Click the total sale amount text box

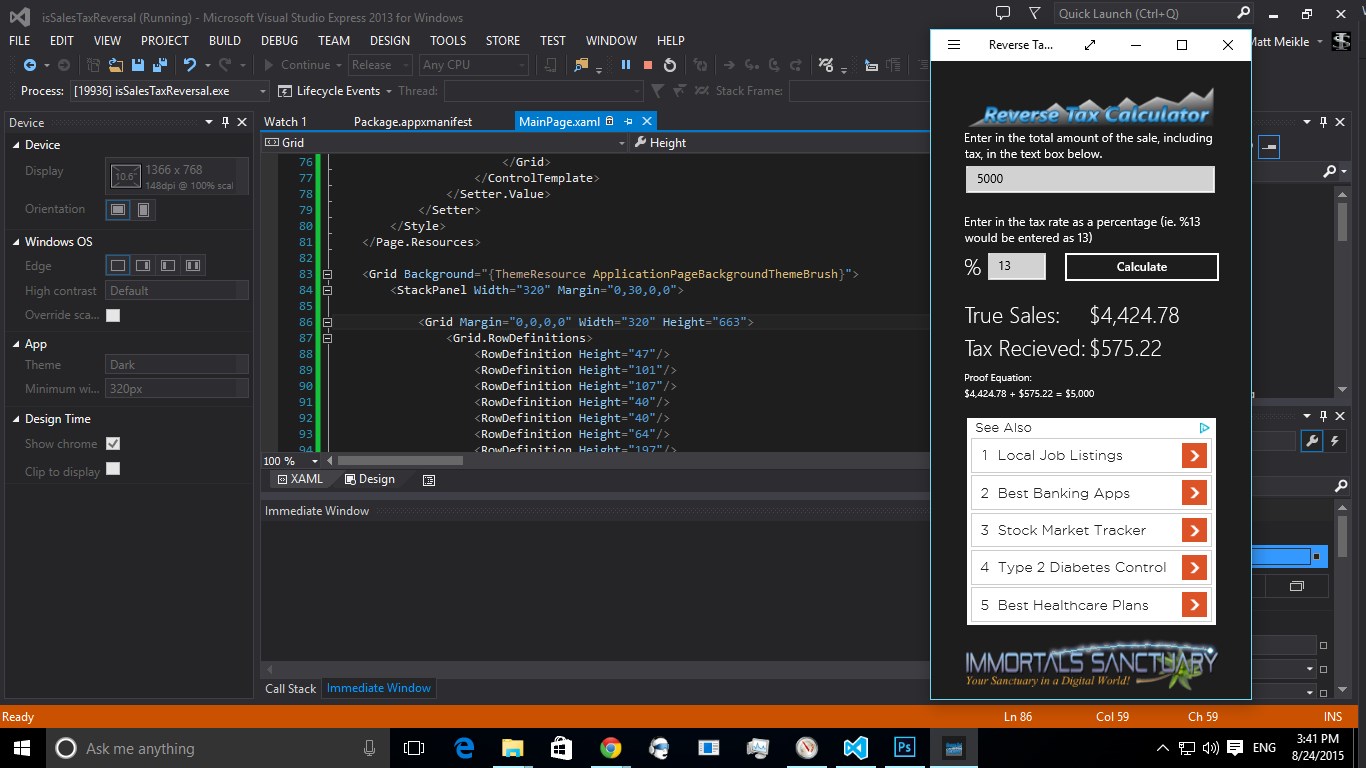(1089, 179)
